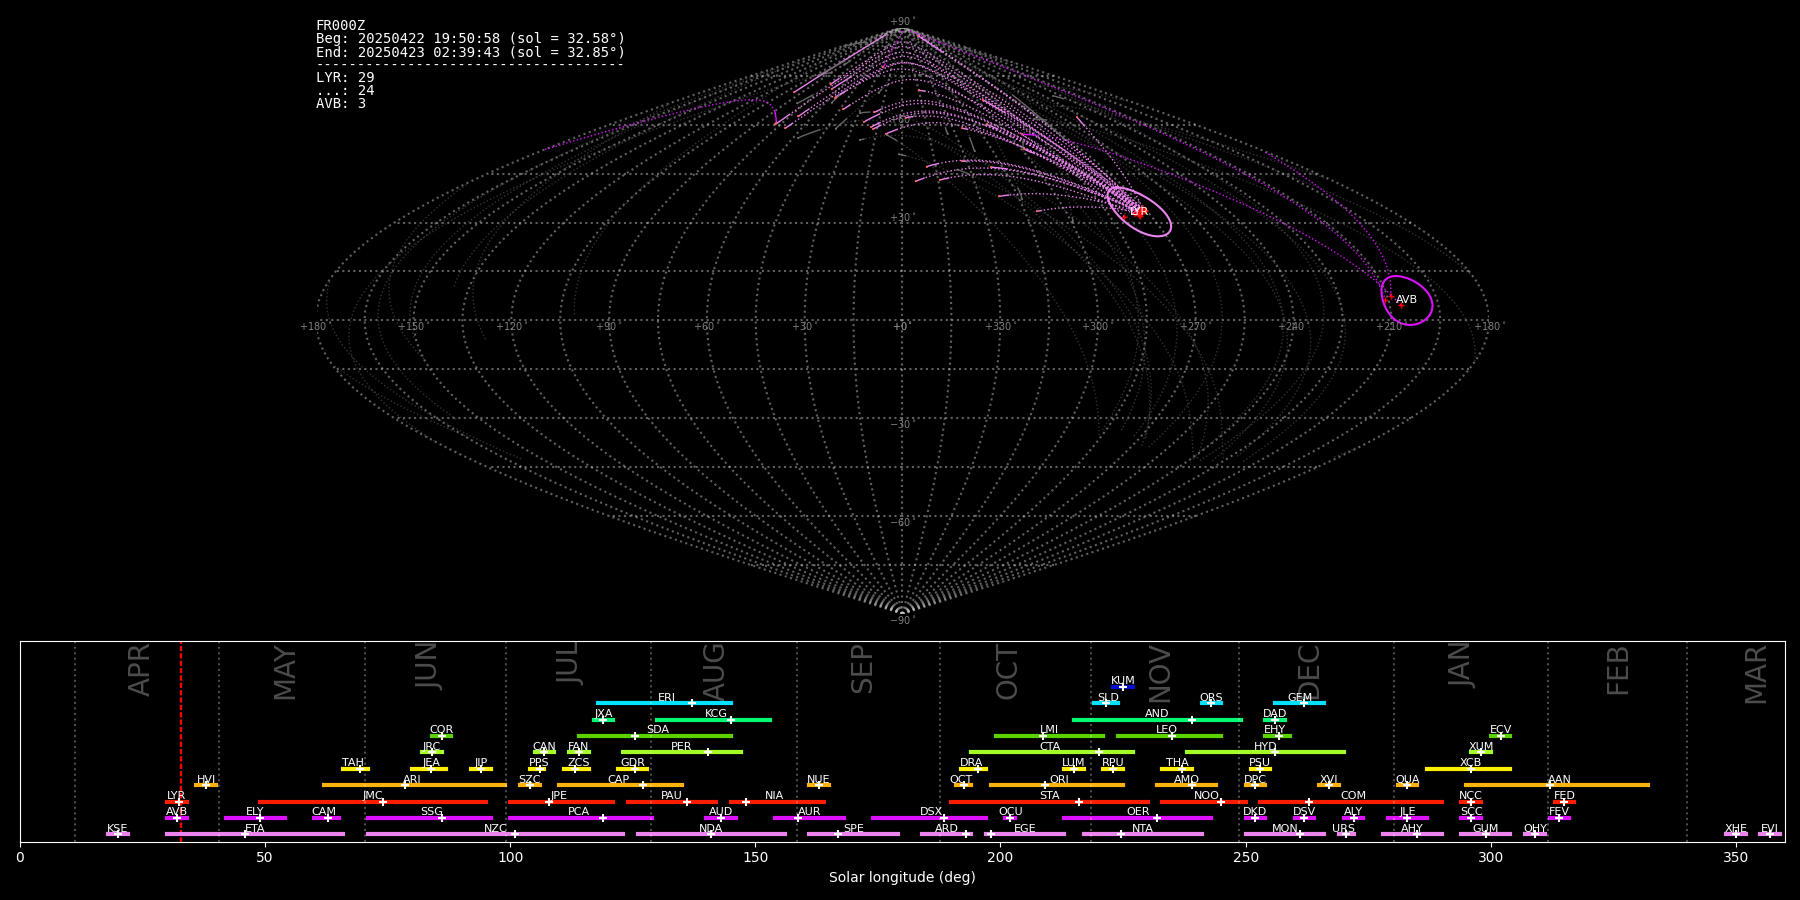Click the AAN shower bar
1800x900 pixels.
(1557, 785)
